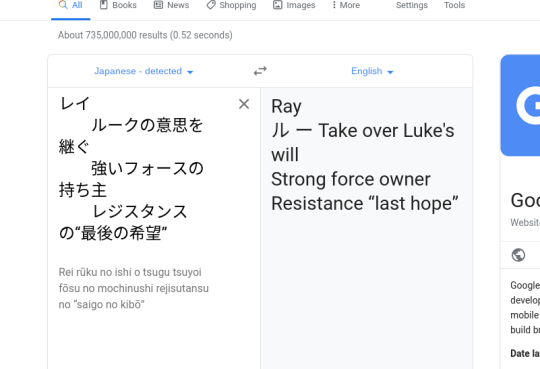Switch to the News tab
540x369 pixels.
(172, 5)
